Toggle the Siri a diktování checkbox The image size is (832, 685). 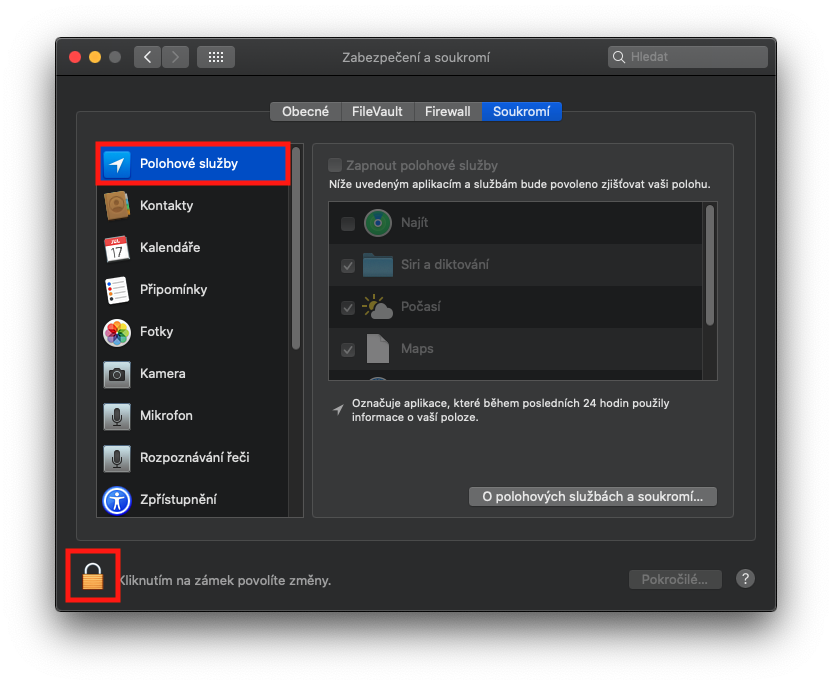(x=348, y=265)
